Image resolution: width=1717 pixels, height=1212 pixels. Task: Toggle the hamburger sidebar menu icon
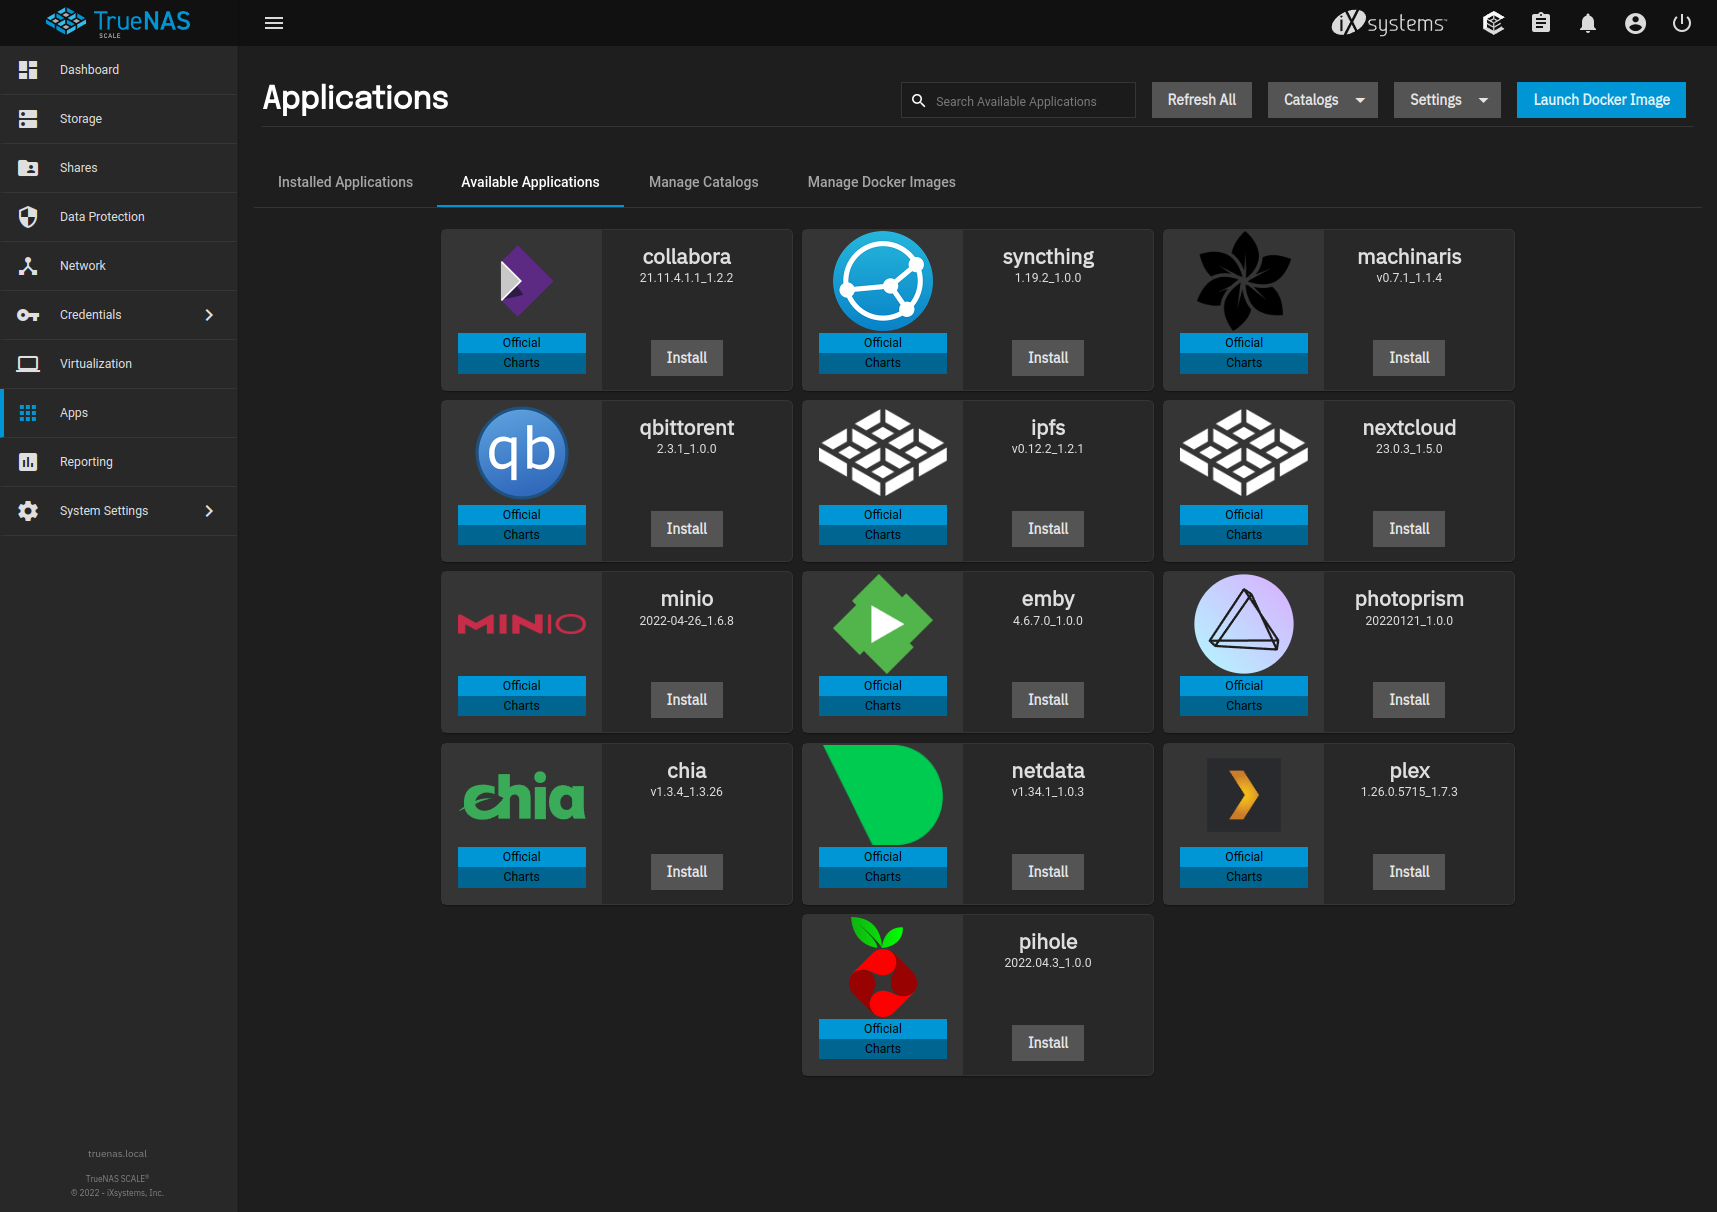coord(274,23)
